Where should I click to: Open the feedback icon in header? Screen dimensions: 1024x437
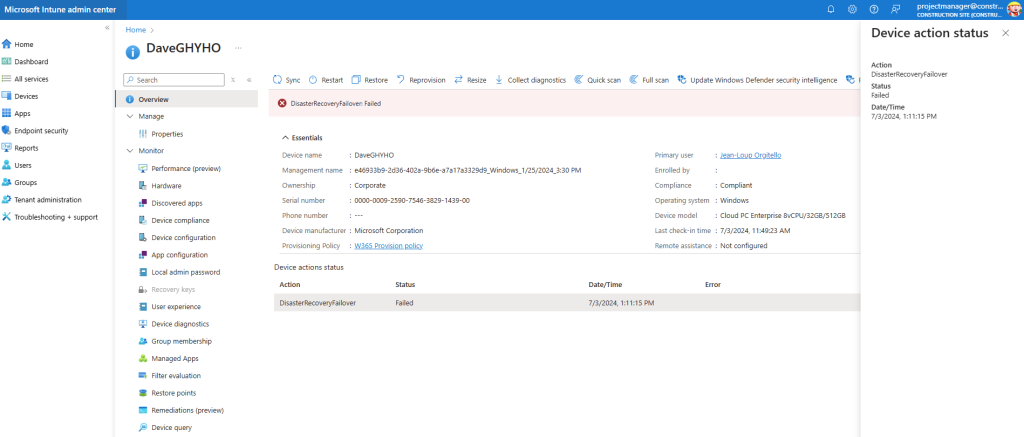(x=895, y=9)
